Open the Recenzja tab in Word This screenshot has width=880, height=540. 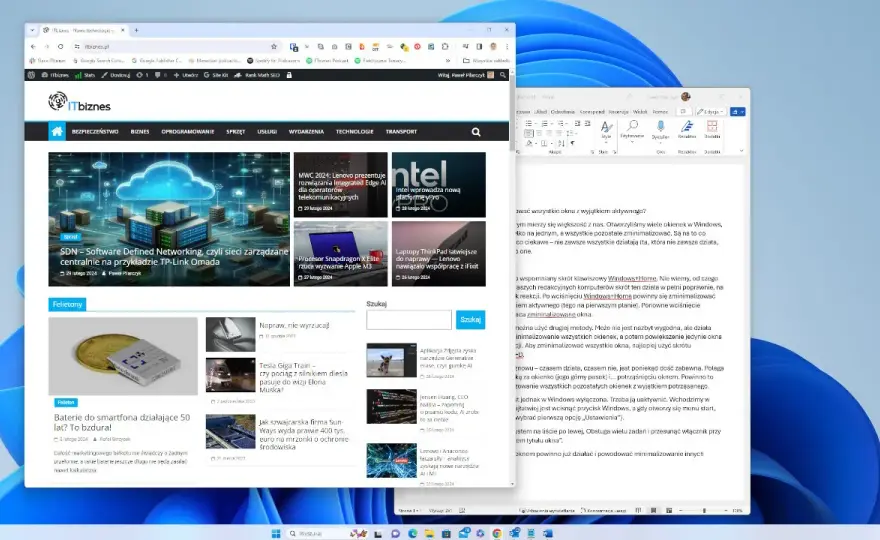618,112
